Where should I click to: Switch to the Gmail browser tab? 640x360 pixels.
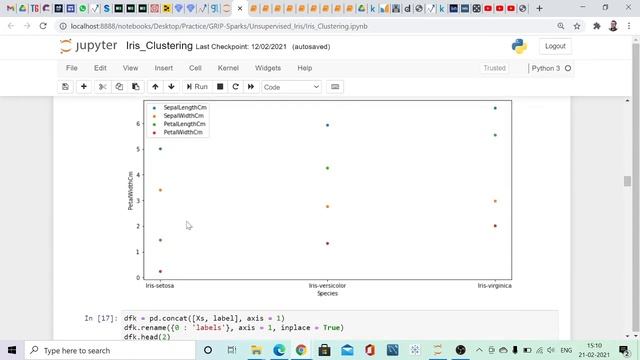(11, 8)
